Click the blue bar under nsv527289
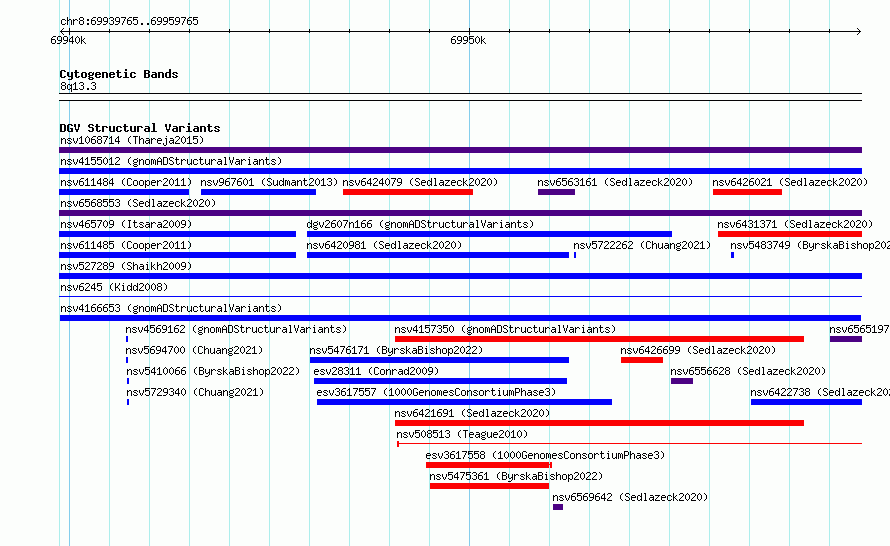 pyautogui.click(x=460, y=276)
